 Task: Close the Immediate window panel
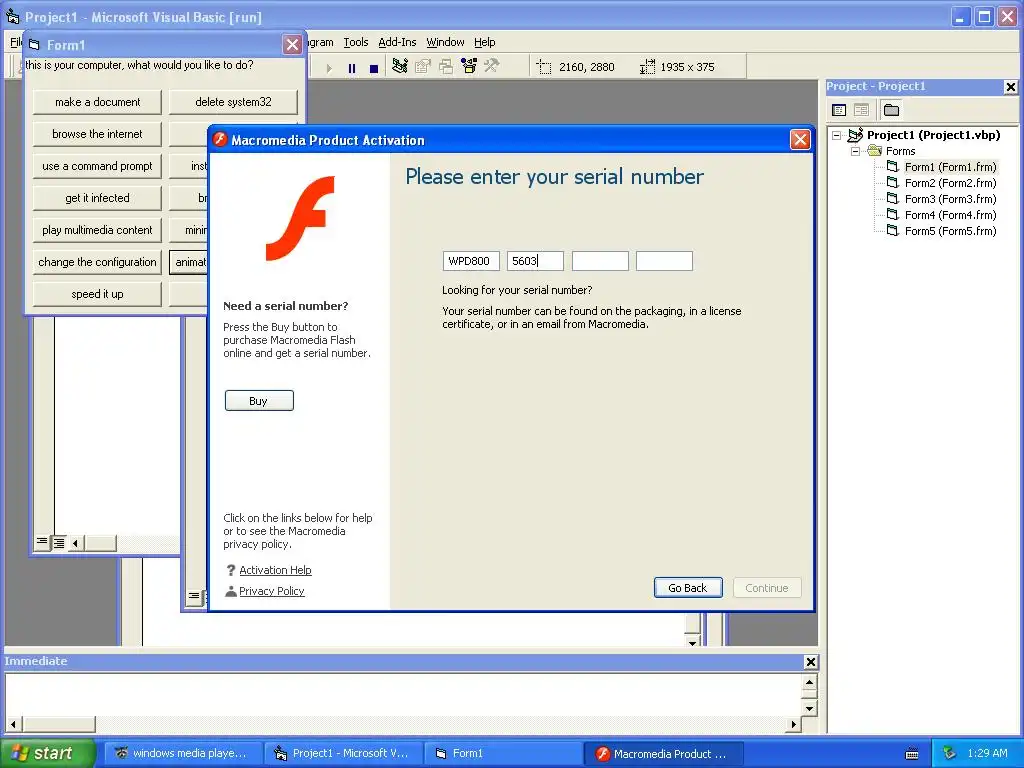[810, 662]
